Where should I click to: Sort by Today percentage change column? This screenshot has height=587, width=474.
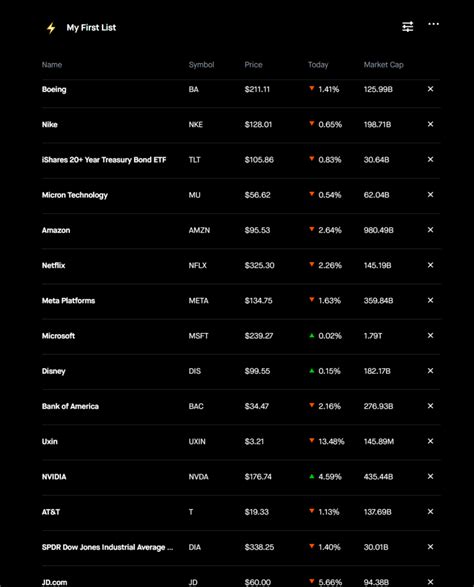pyautogui.click(x=318, y=65)
